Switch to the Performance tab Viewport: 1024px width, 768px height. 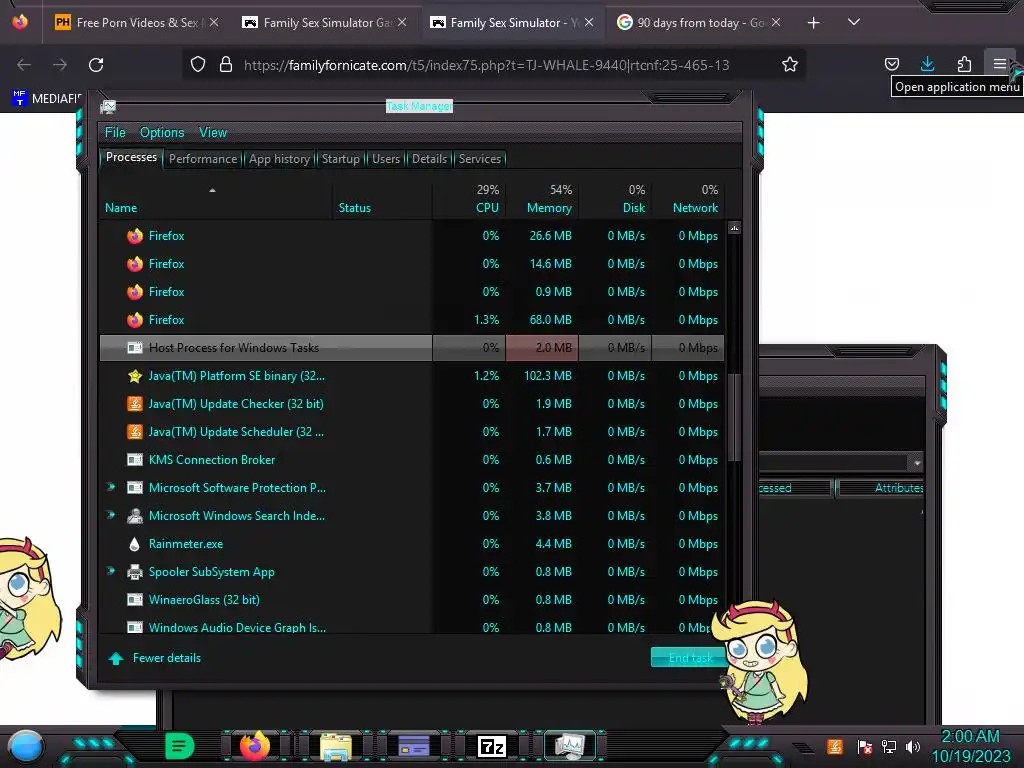202,159
